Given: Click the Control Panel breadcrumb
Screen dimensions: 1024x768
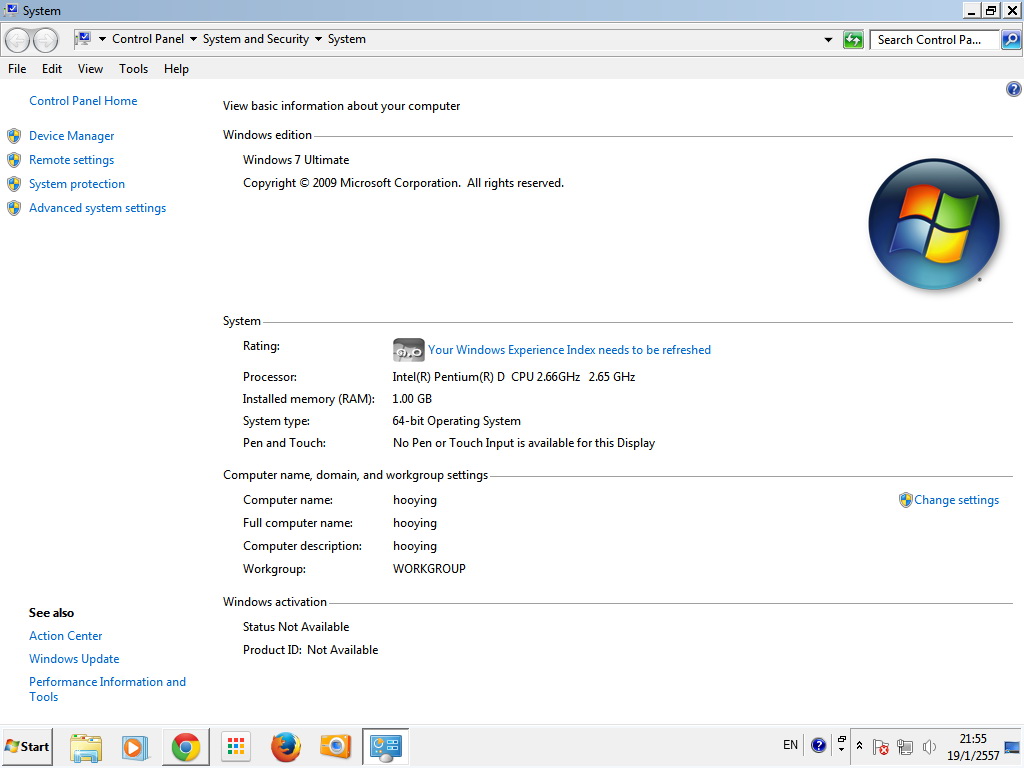Looking at the screenshot, I should coord(148,39).
